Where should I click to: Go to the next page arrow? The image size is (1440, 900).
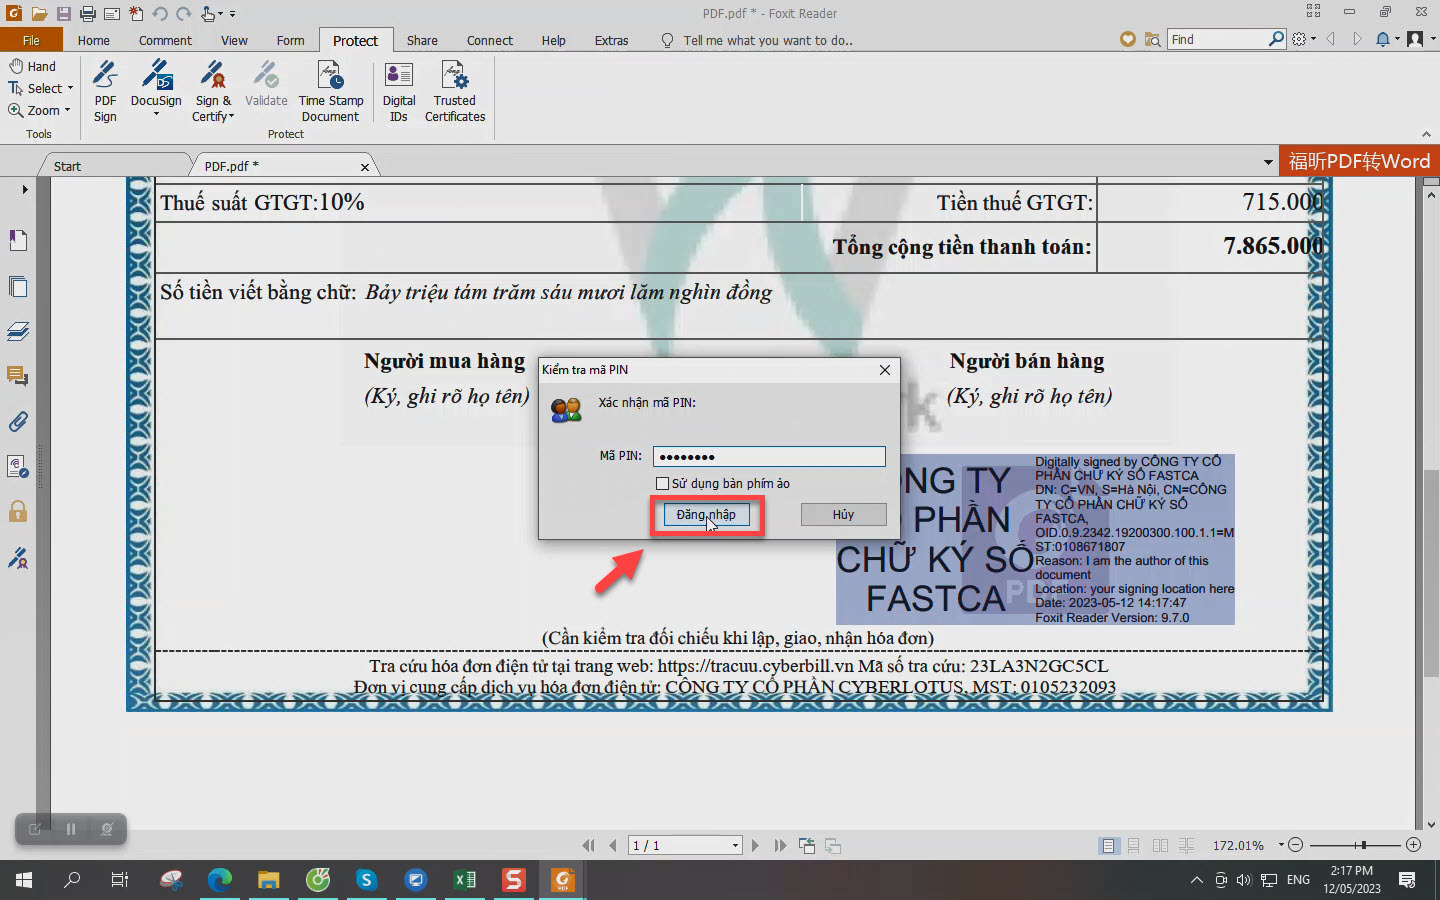point(756,846)
